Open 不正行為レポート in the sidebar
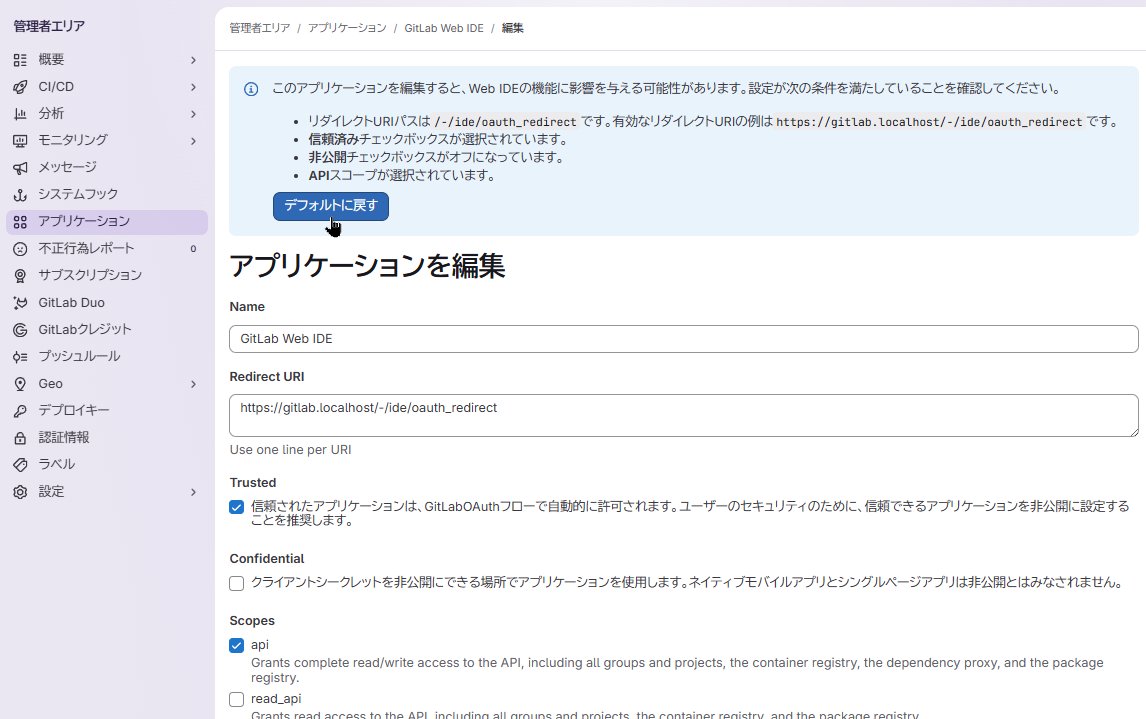1146x719 pixels. pos(107,248)
